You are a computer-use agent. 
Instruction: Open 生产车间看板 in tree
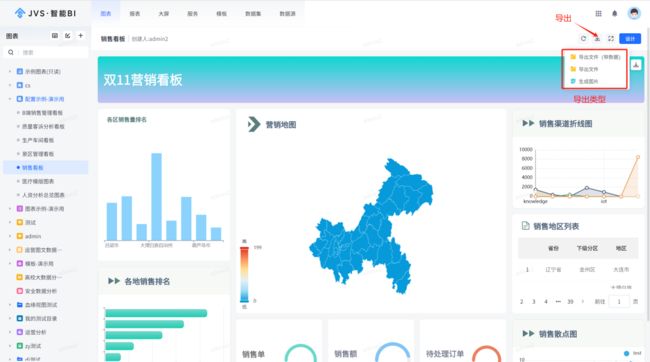pos(38,140)
